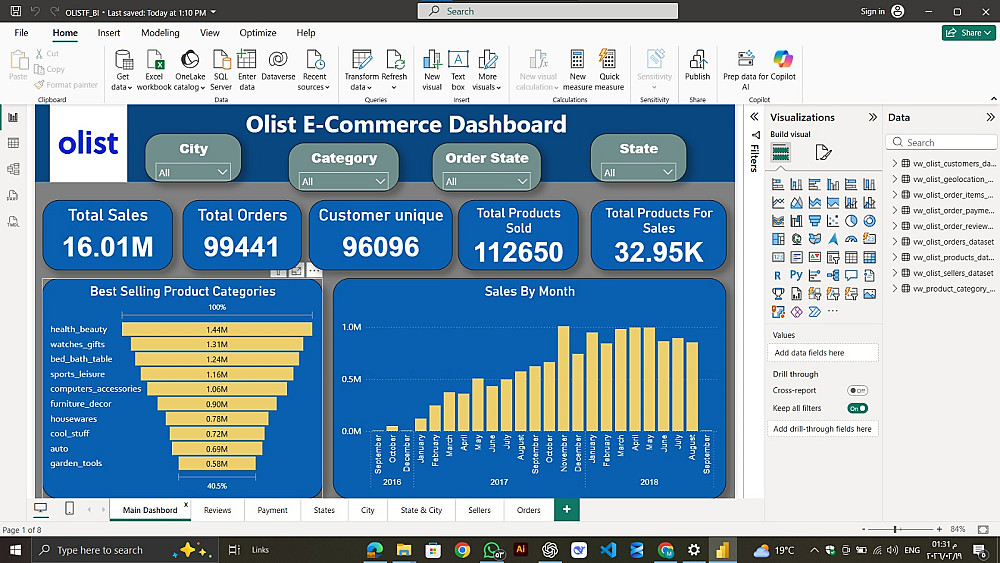Screen dimensions: 1000x563
Task: Open the Sellers page tab
Action: (479, 510)
